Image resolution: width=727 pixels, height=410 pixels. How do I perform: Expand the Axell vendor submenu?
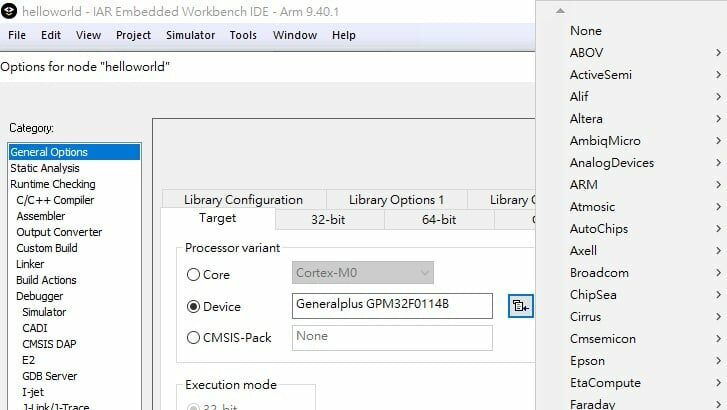point(631,251)
